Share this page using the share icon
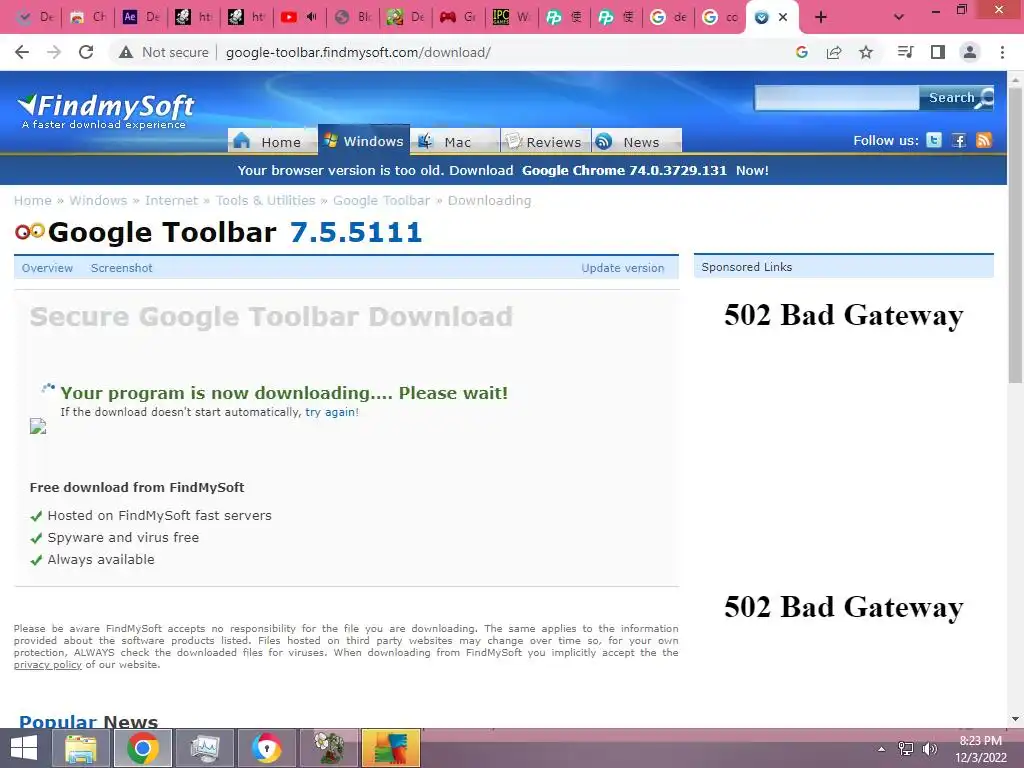Image resolution: width=1024 pixels, height=768 pixels. tap(834, 52)
